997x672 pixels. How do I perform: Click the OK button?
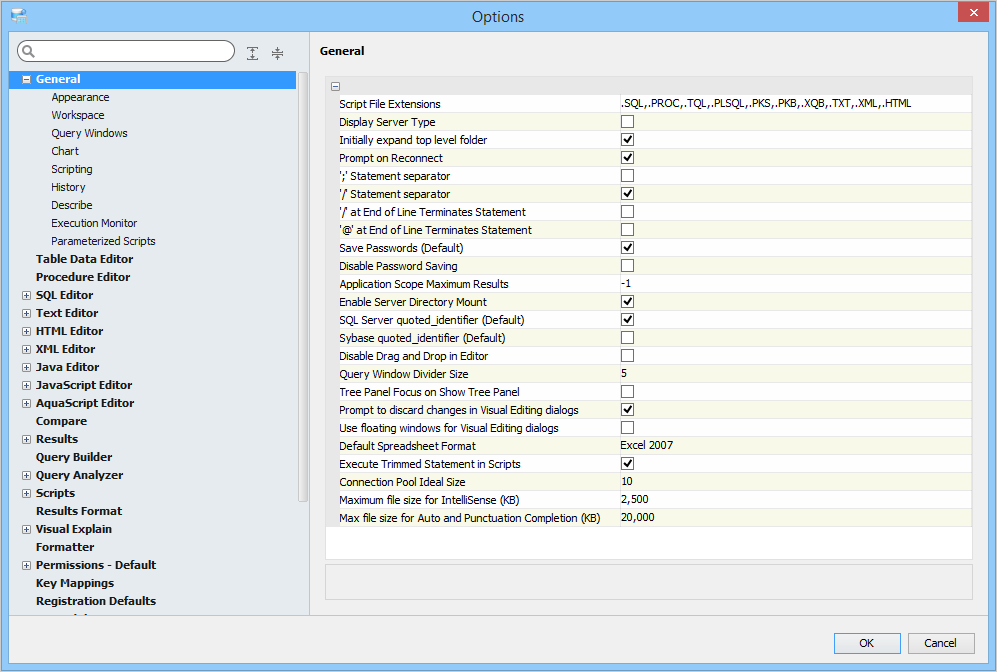[x=867, y=643]
